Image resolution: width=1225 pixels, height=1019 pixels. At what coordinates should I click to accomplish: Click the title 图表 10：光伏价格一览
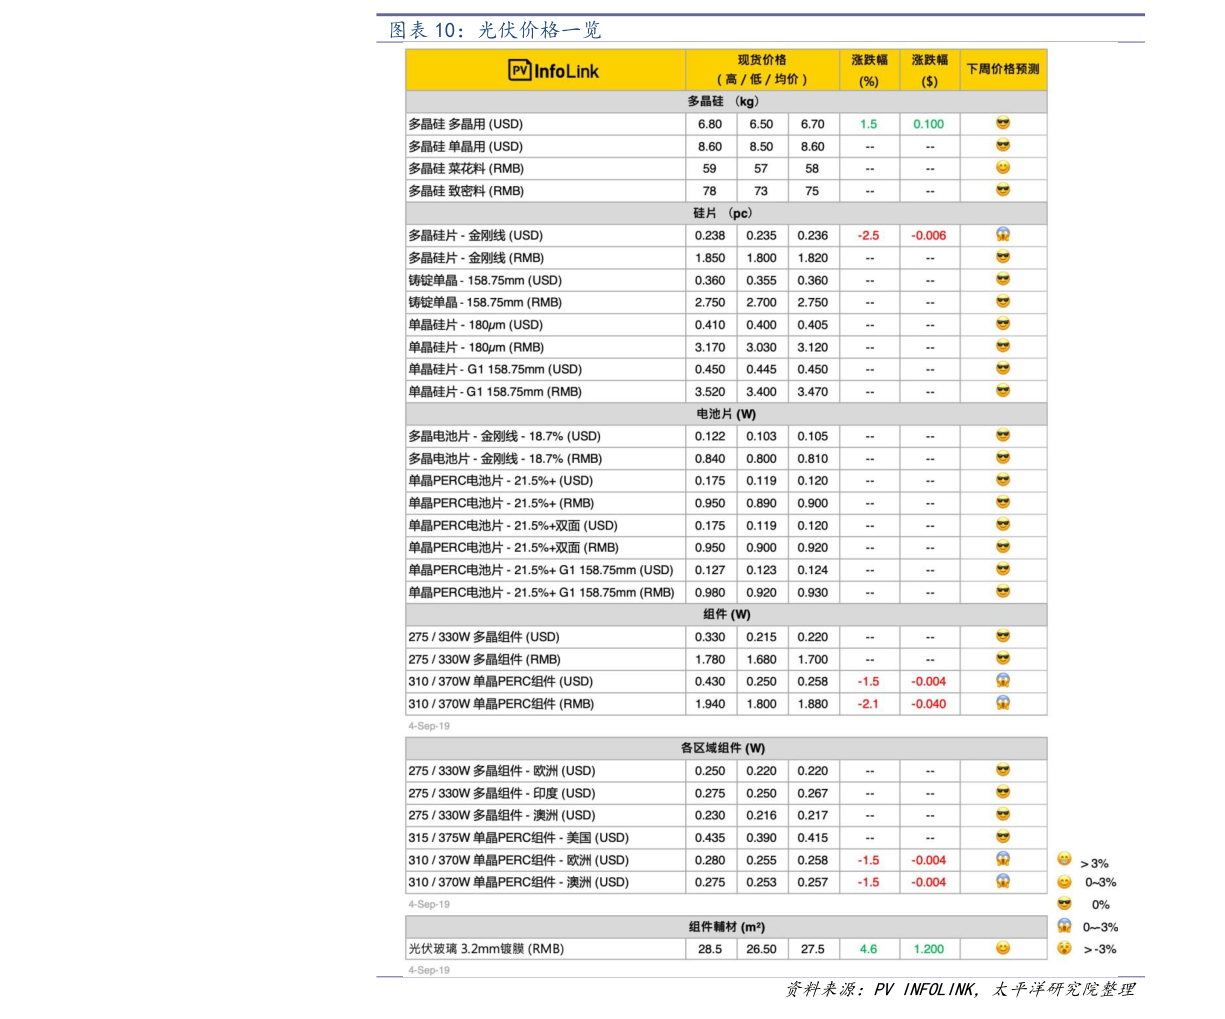pos(495,30)
